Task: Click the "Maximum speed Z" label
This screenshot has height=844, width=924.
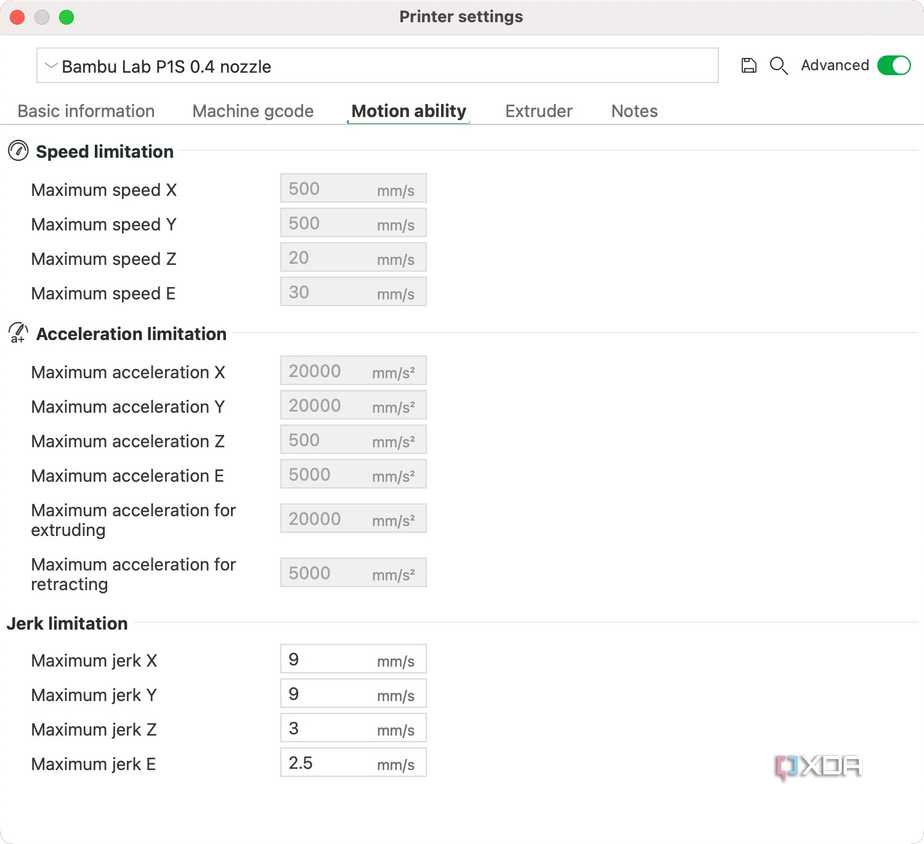Action: point(104,259)
